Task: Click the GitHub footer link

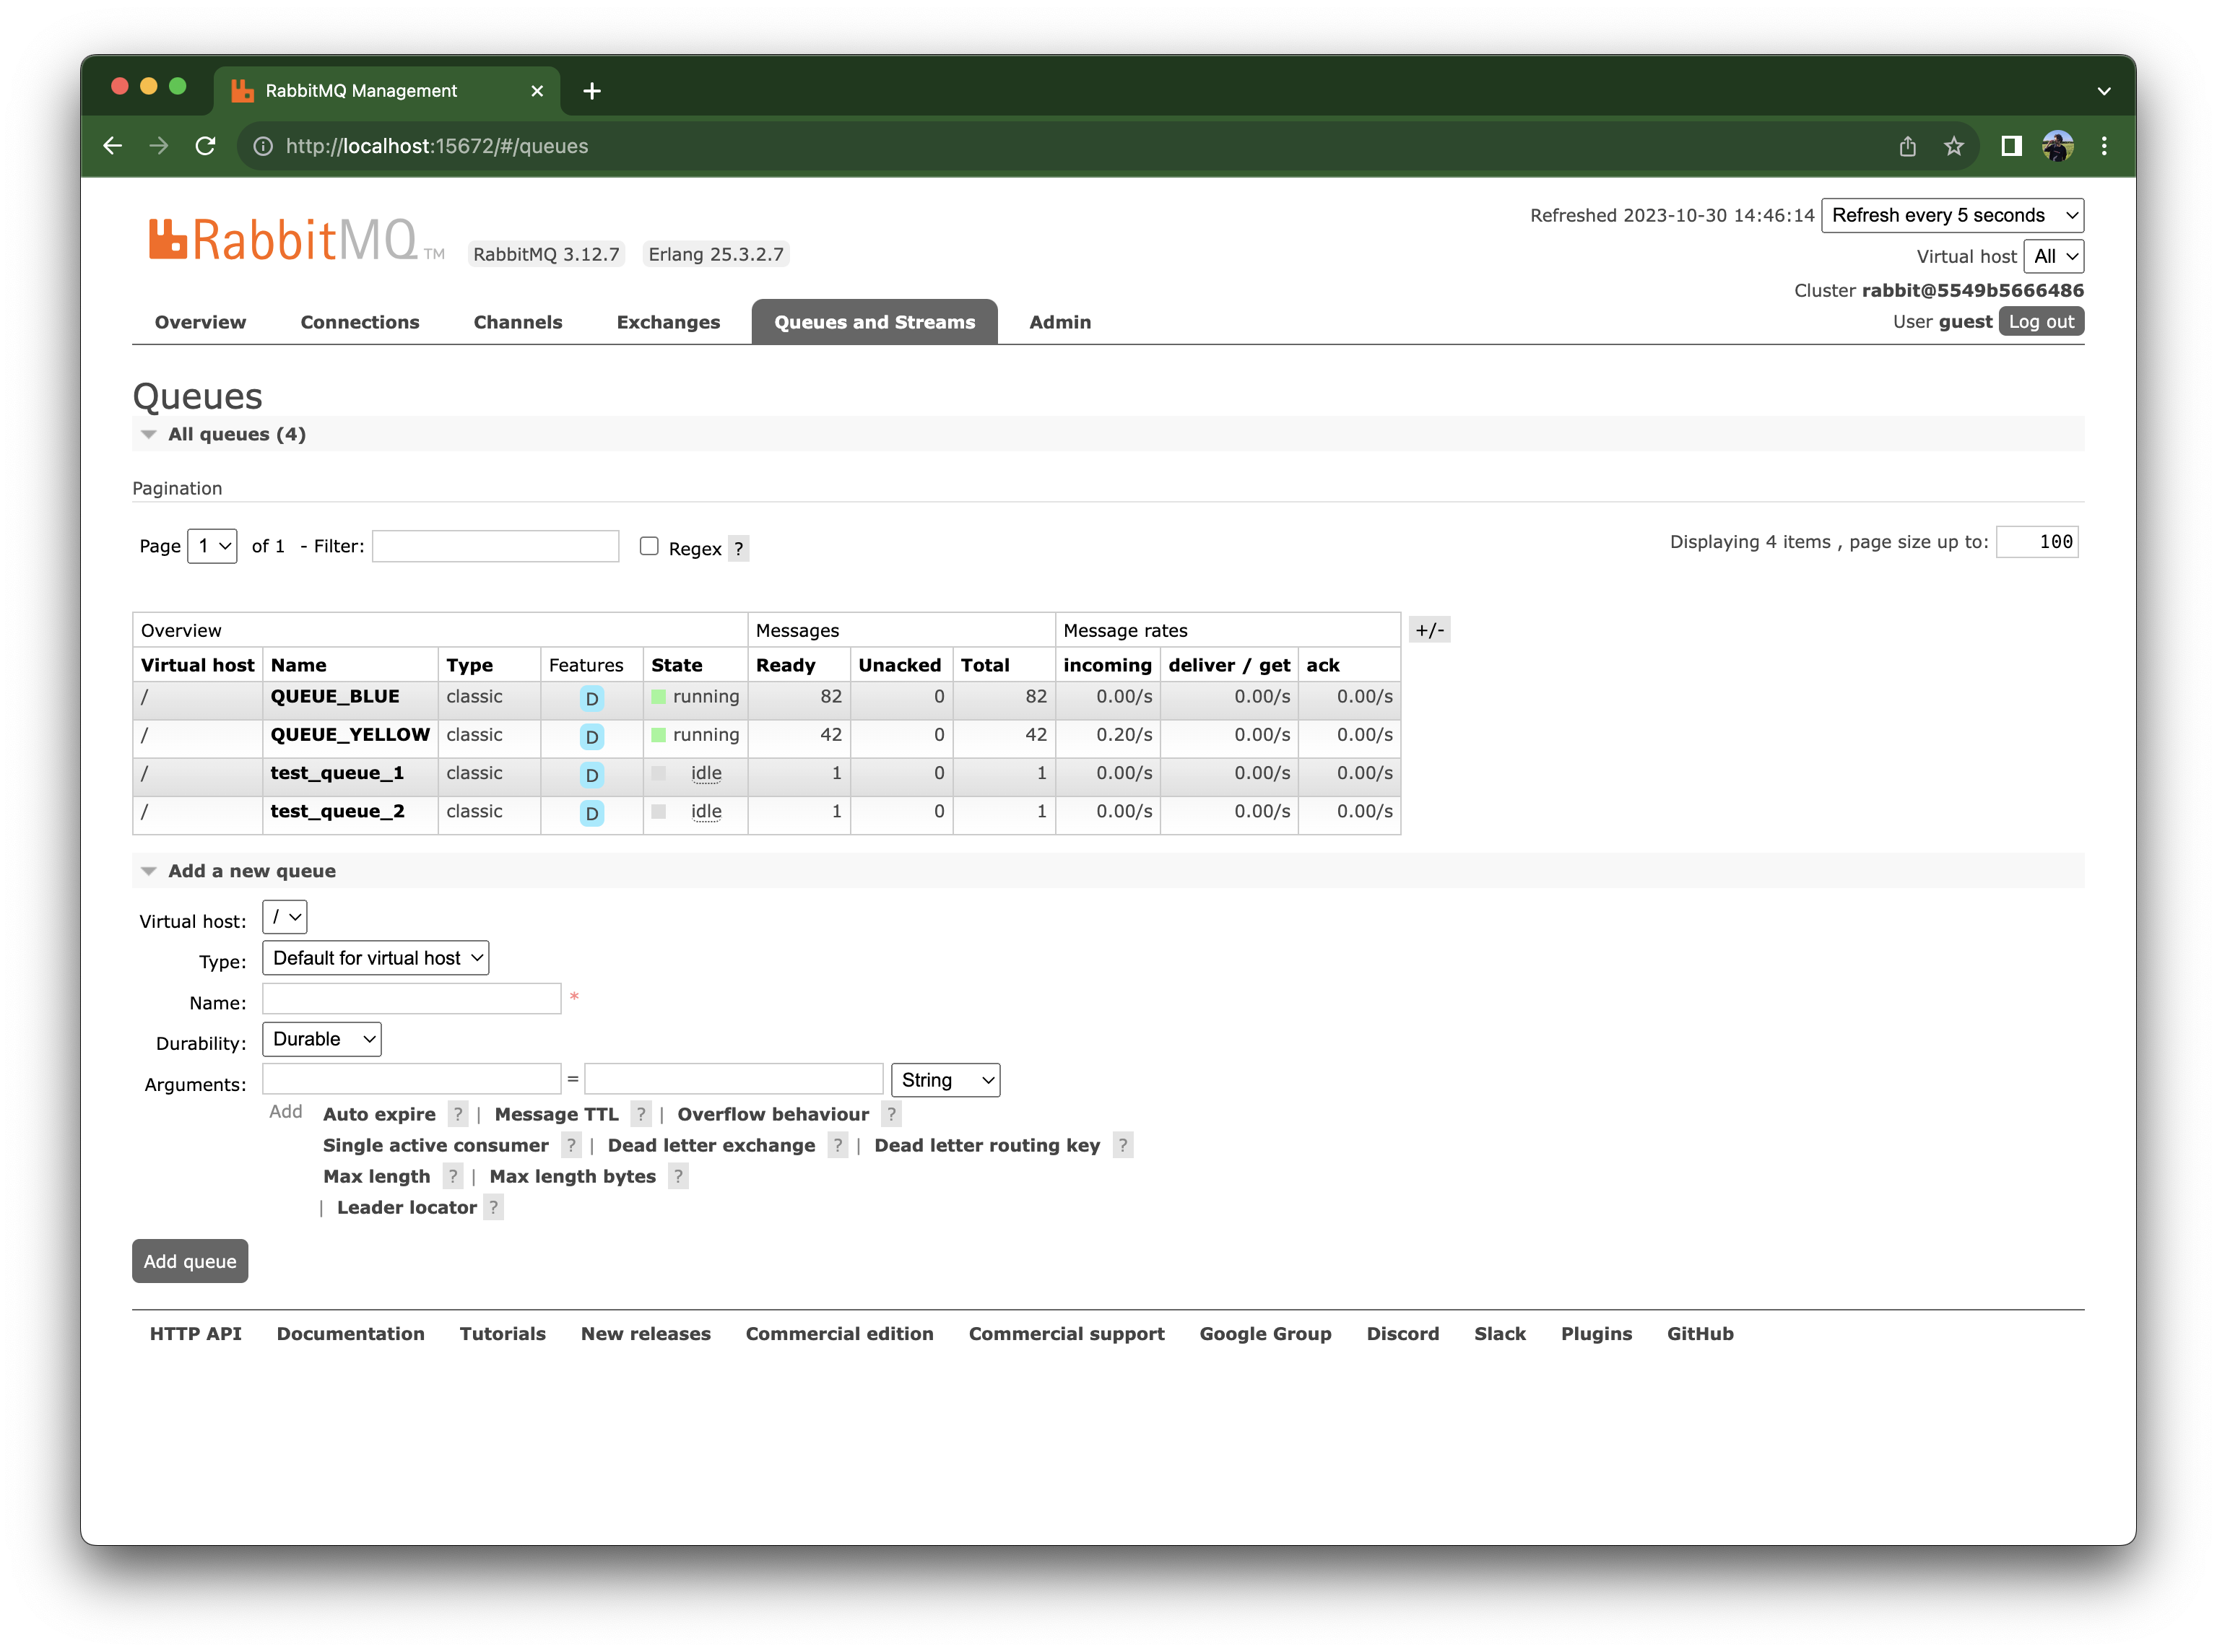Action: [1700, 1334]
